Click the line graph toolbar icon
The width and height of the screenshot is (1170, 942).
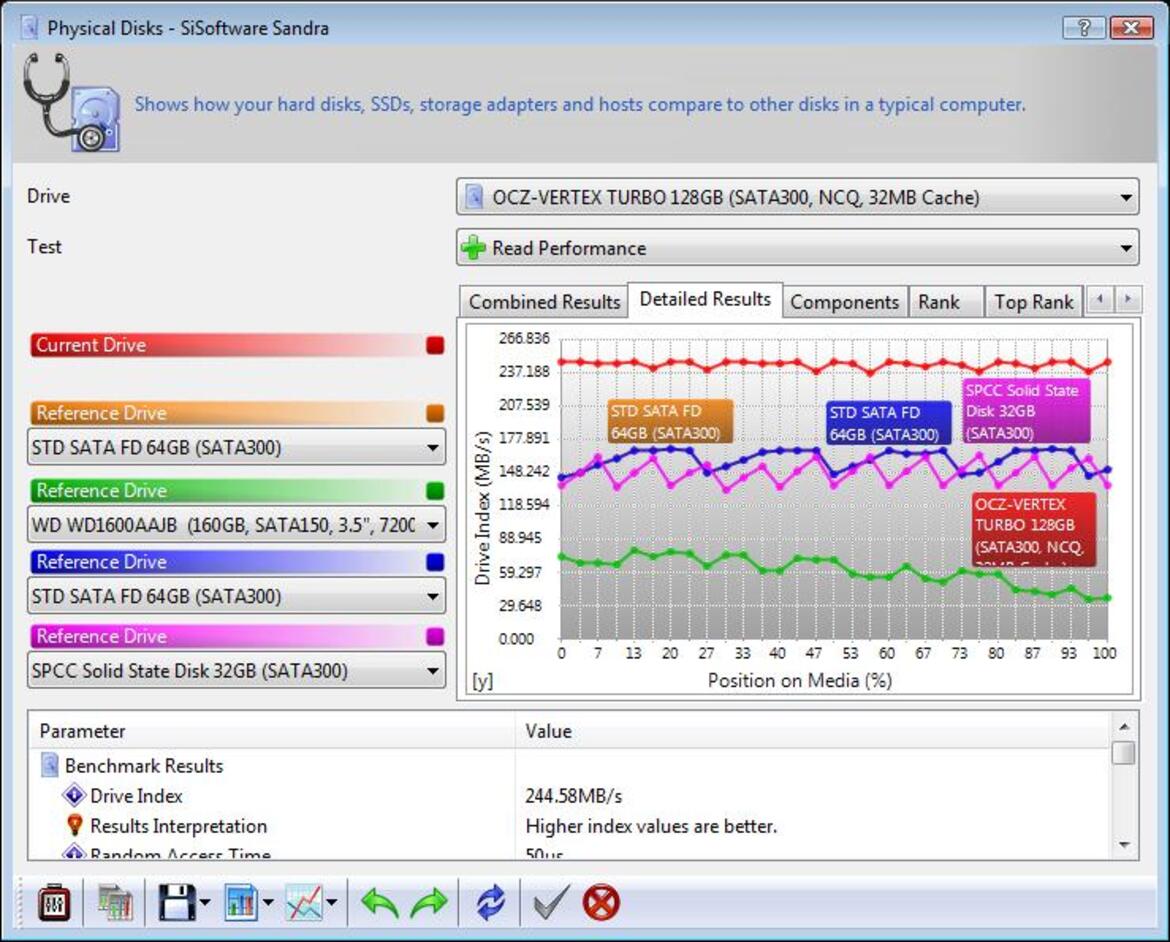(x=304, y=903)
